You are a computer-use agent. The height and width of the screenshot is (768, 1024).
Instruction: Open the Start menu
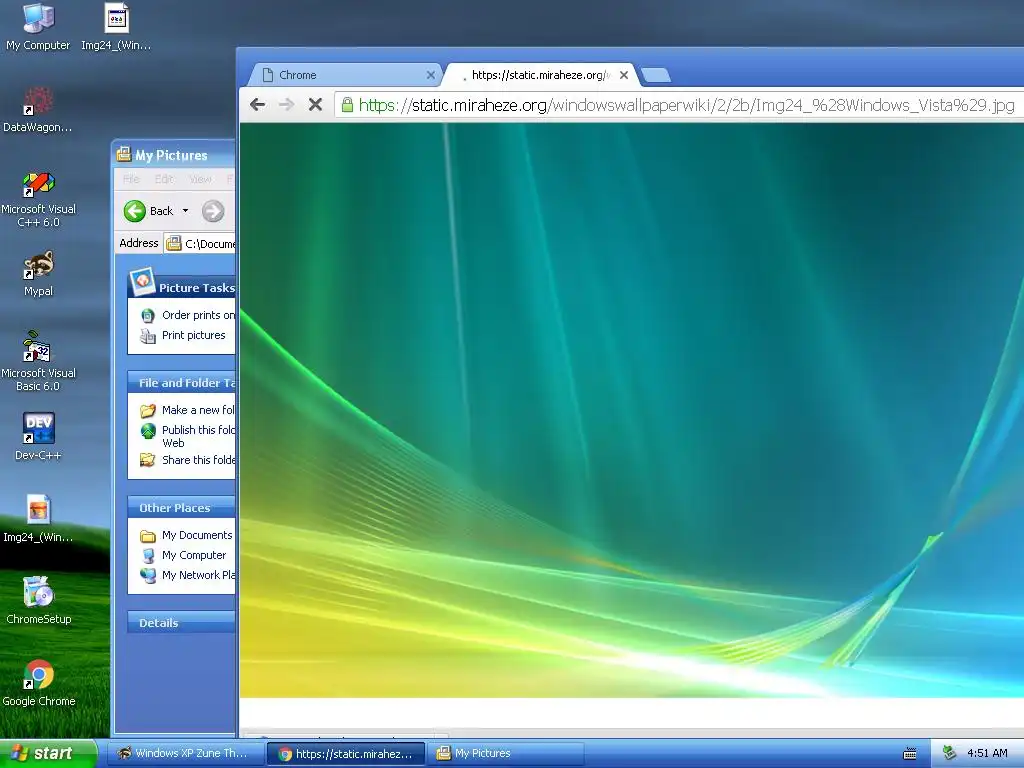click(x=48, y=753)
